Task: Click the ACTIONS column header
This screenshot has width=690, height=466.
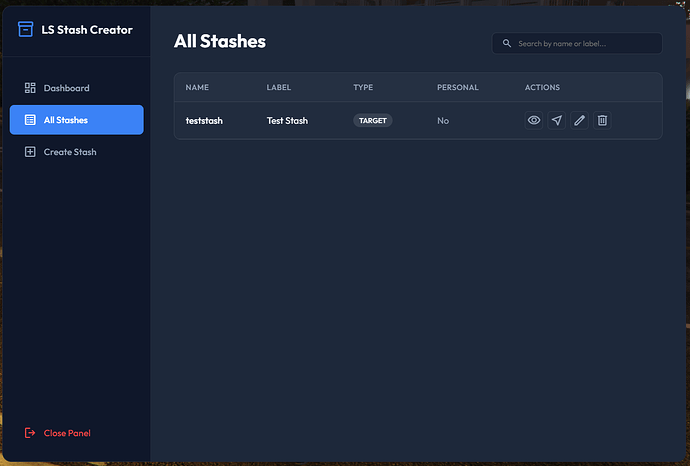Action: point(542,87)
